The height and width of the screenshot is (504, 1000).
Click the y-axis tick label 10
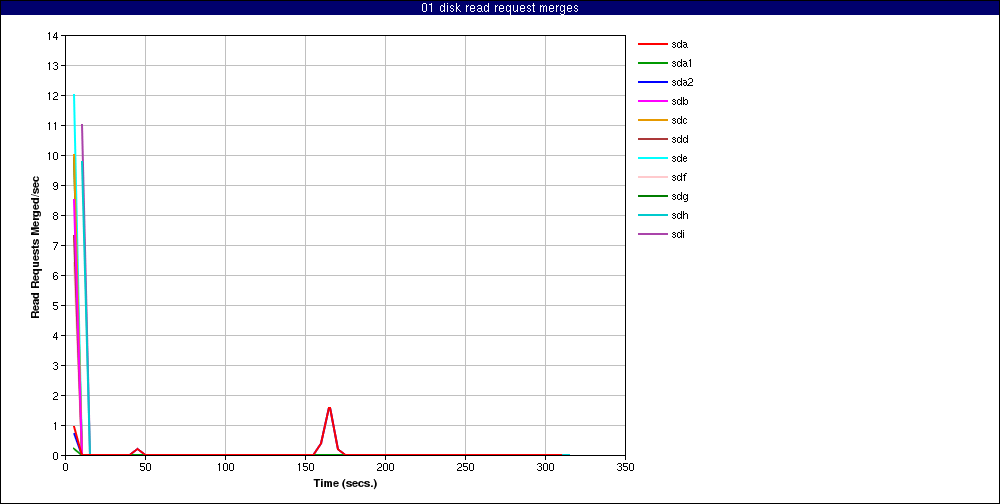[x=53, y=156]
